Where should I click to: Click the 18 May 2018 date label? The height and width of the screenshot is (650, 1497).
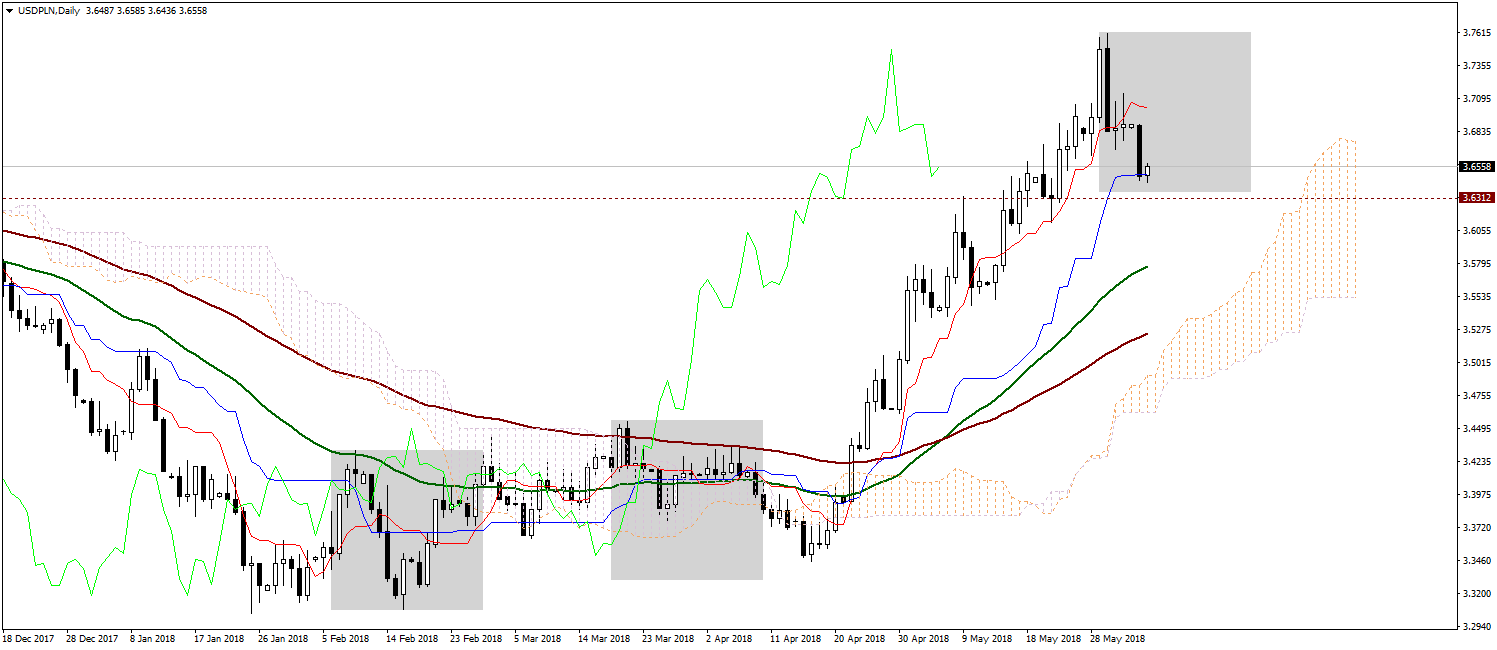pos(1051,638)
